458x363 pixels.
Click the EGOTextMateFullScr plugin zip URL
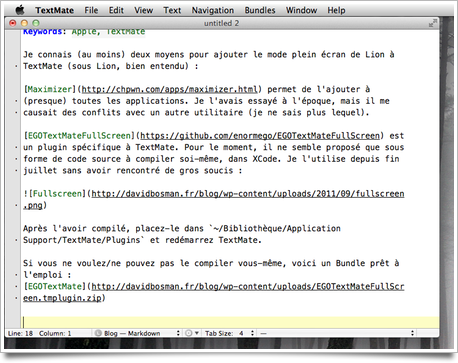[248, 286]
